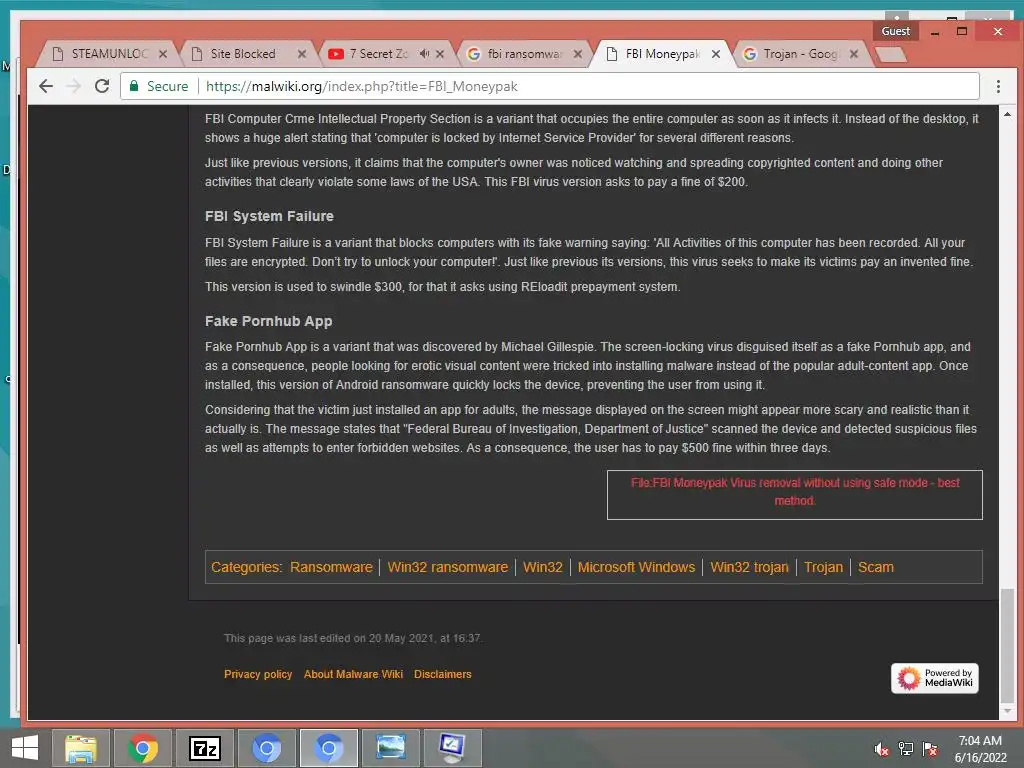Screen dimensions: 1024x768
Task: Open the Win32 trojan category link
Action: 749,567
